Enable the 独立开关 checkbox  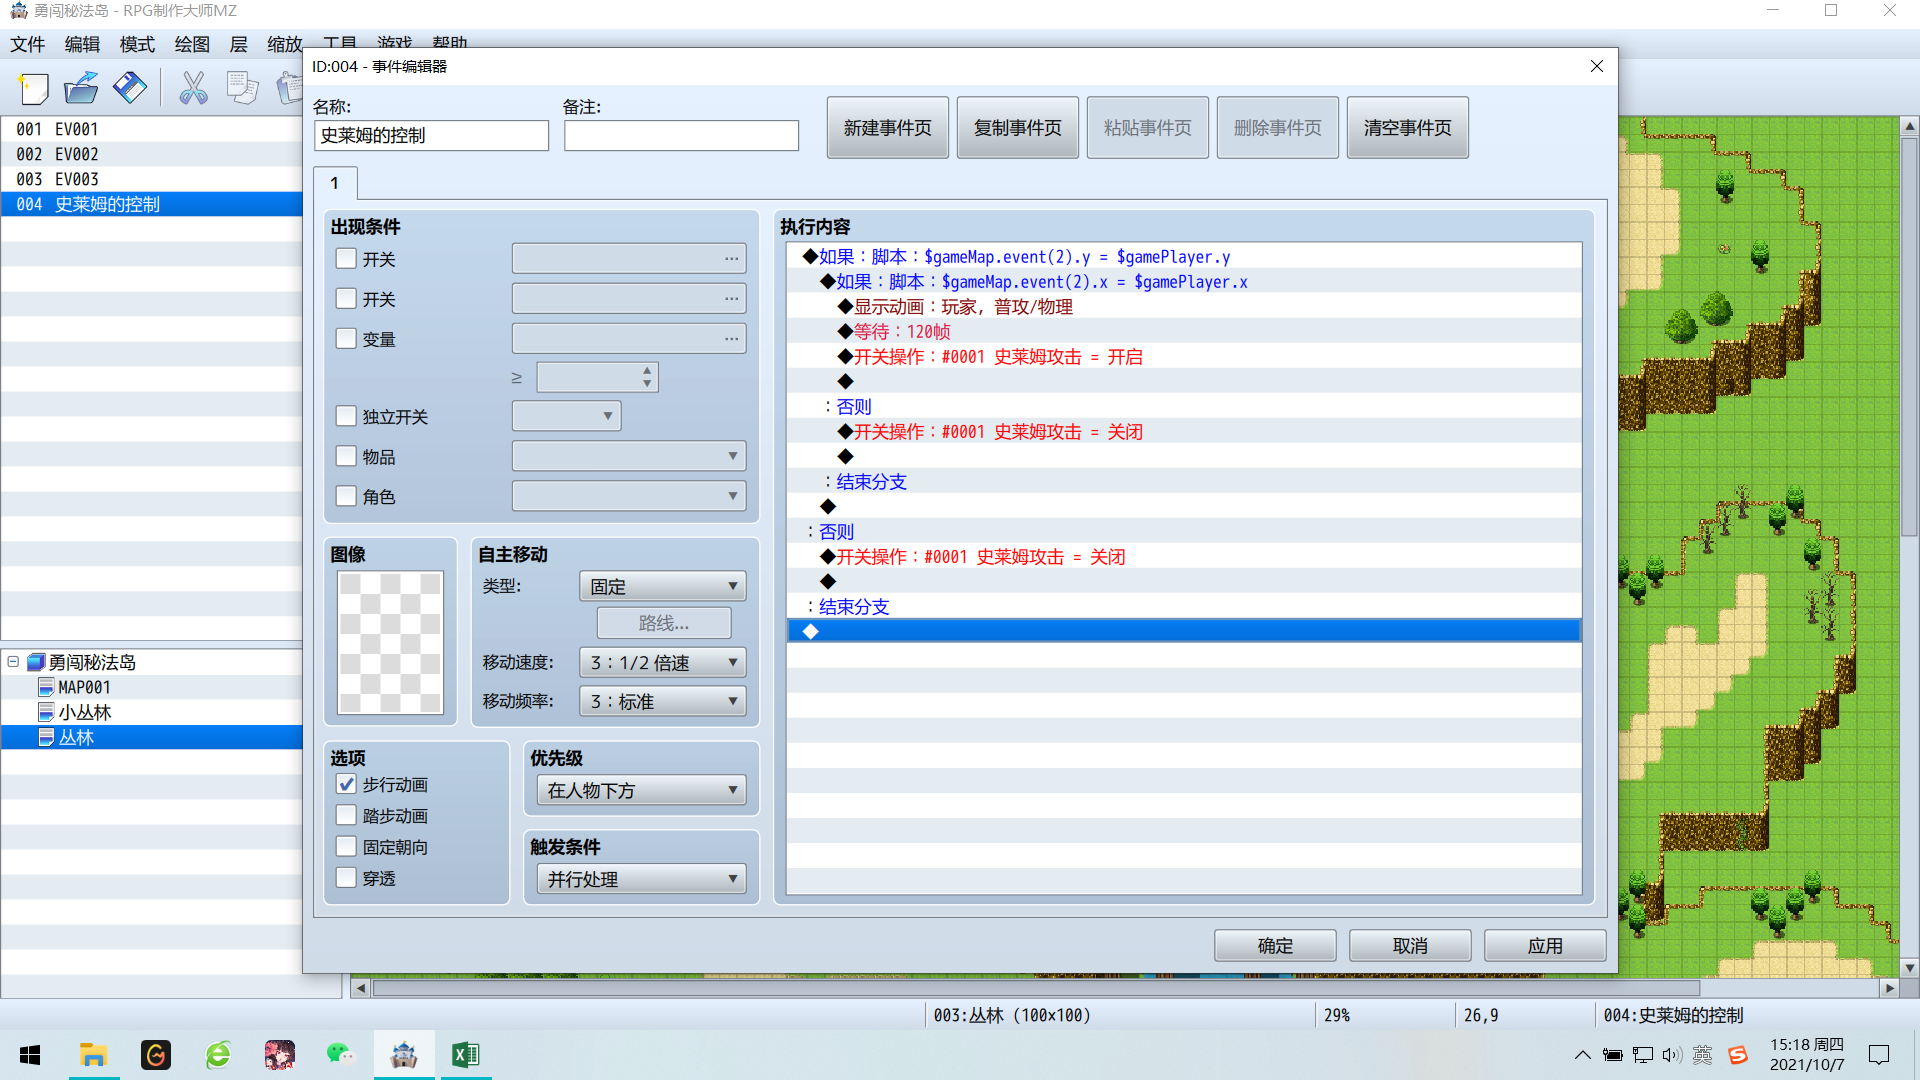pos(346,416)
